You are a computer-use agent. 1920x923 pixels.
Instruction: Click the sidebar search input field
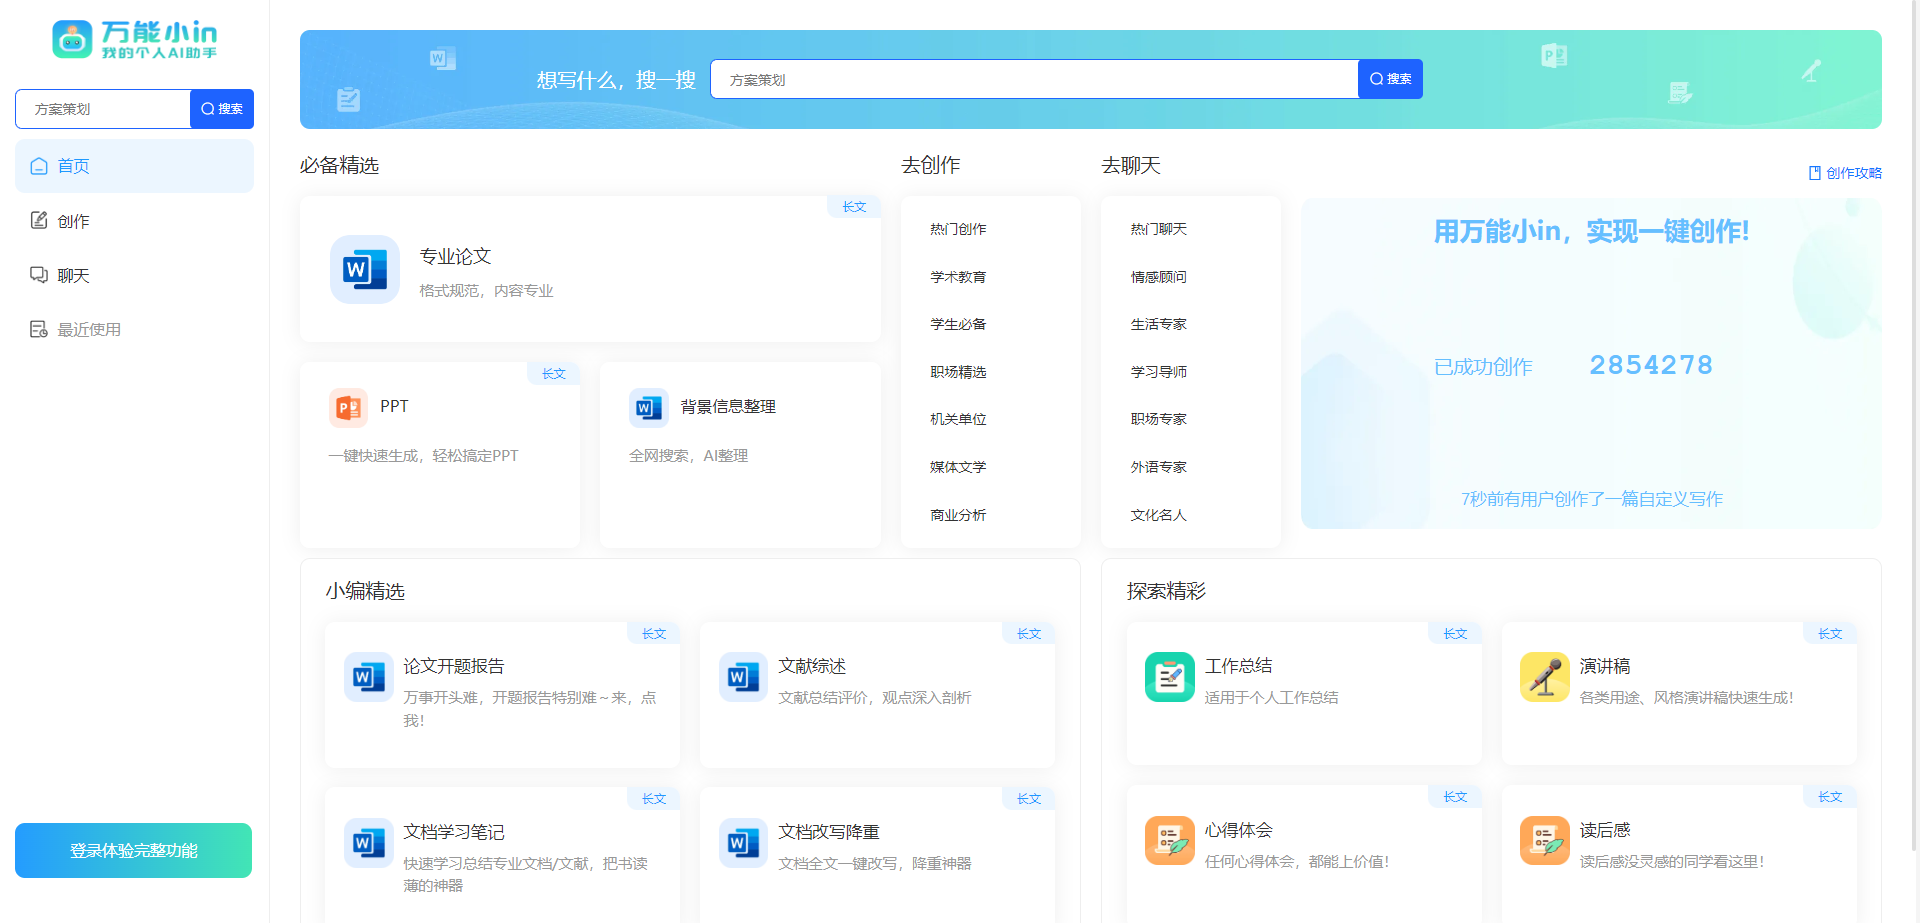[103, 109]
